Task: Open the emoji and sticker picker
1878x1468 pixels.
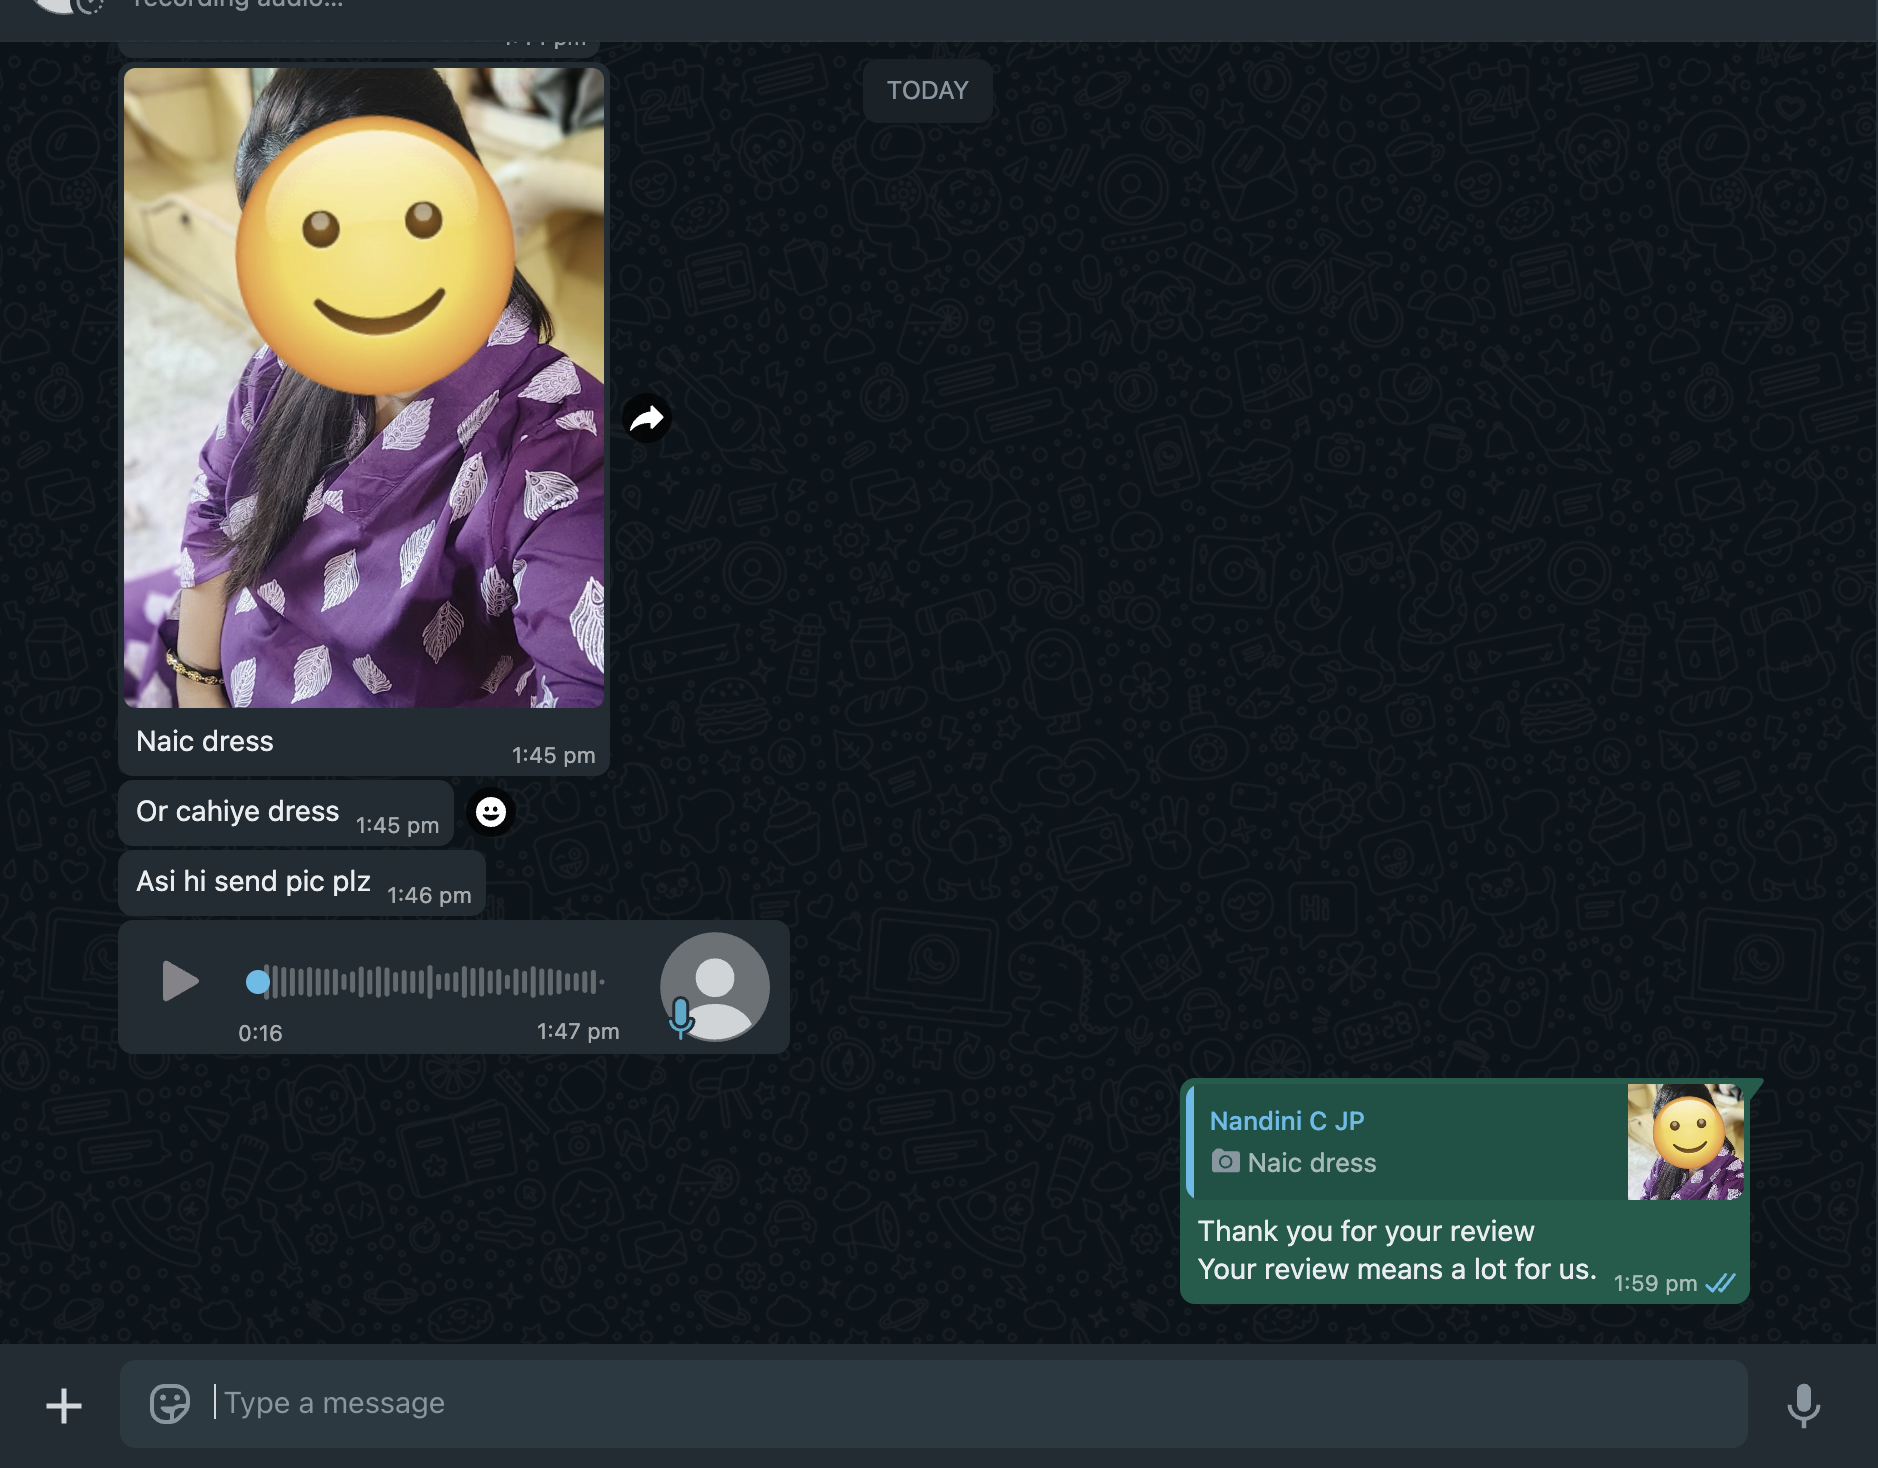Action: [x=169, y=1403]
